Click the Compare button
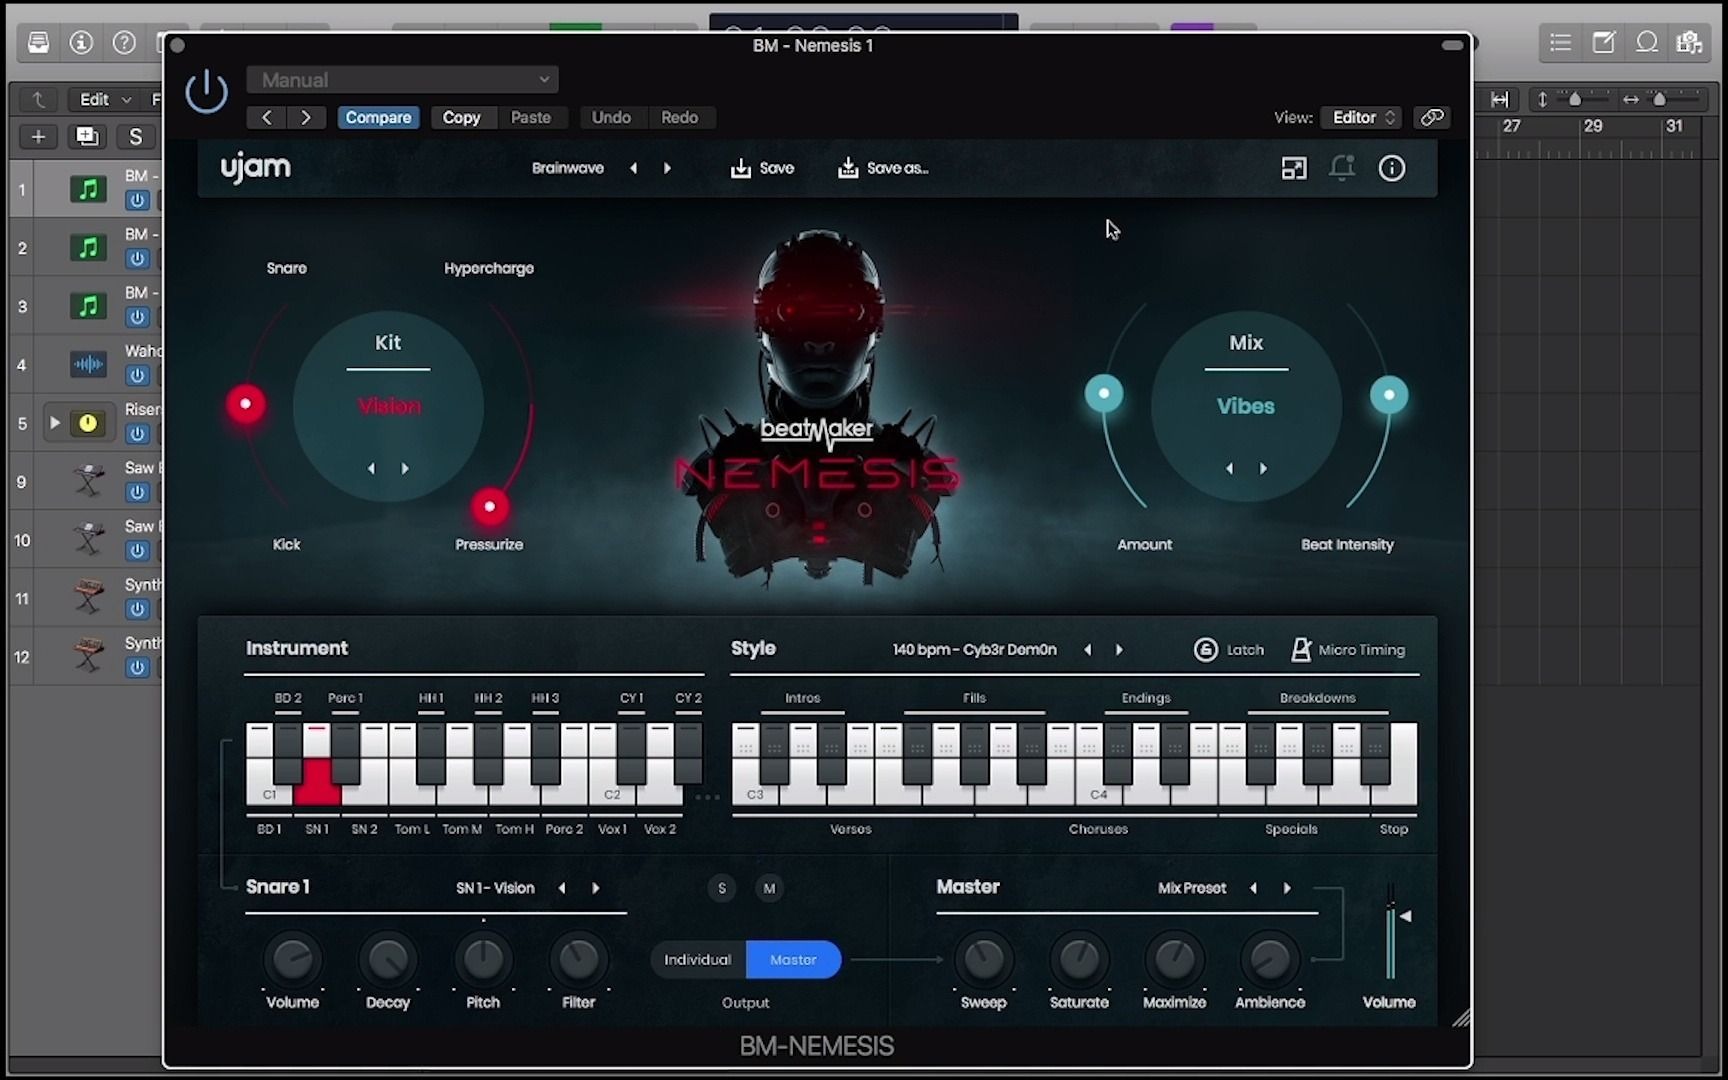This screenshot has width=1728, height=1080. point(378,117)
